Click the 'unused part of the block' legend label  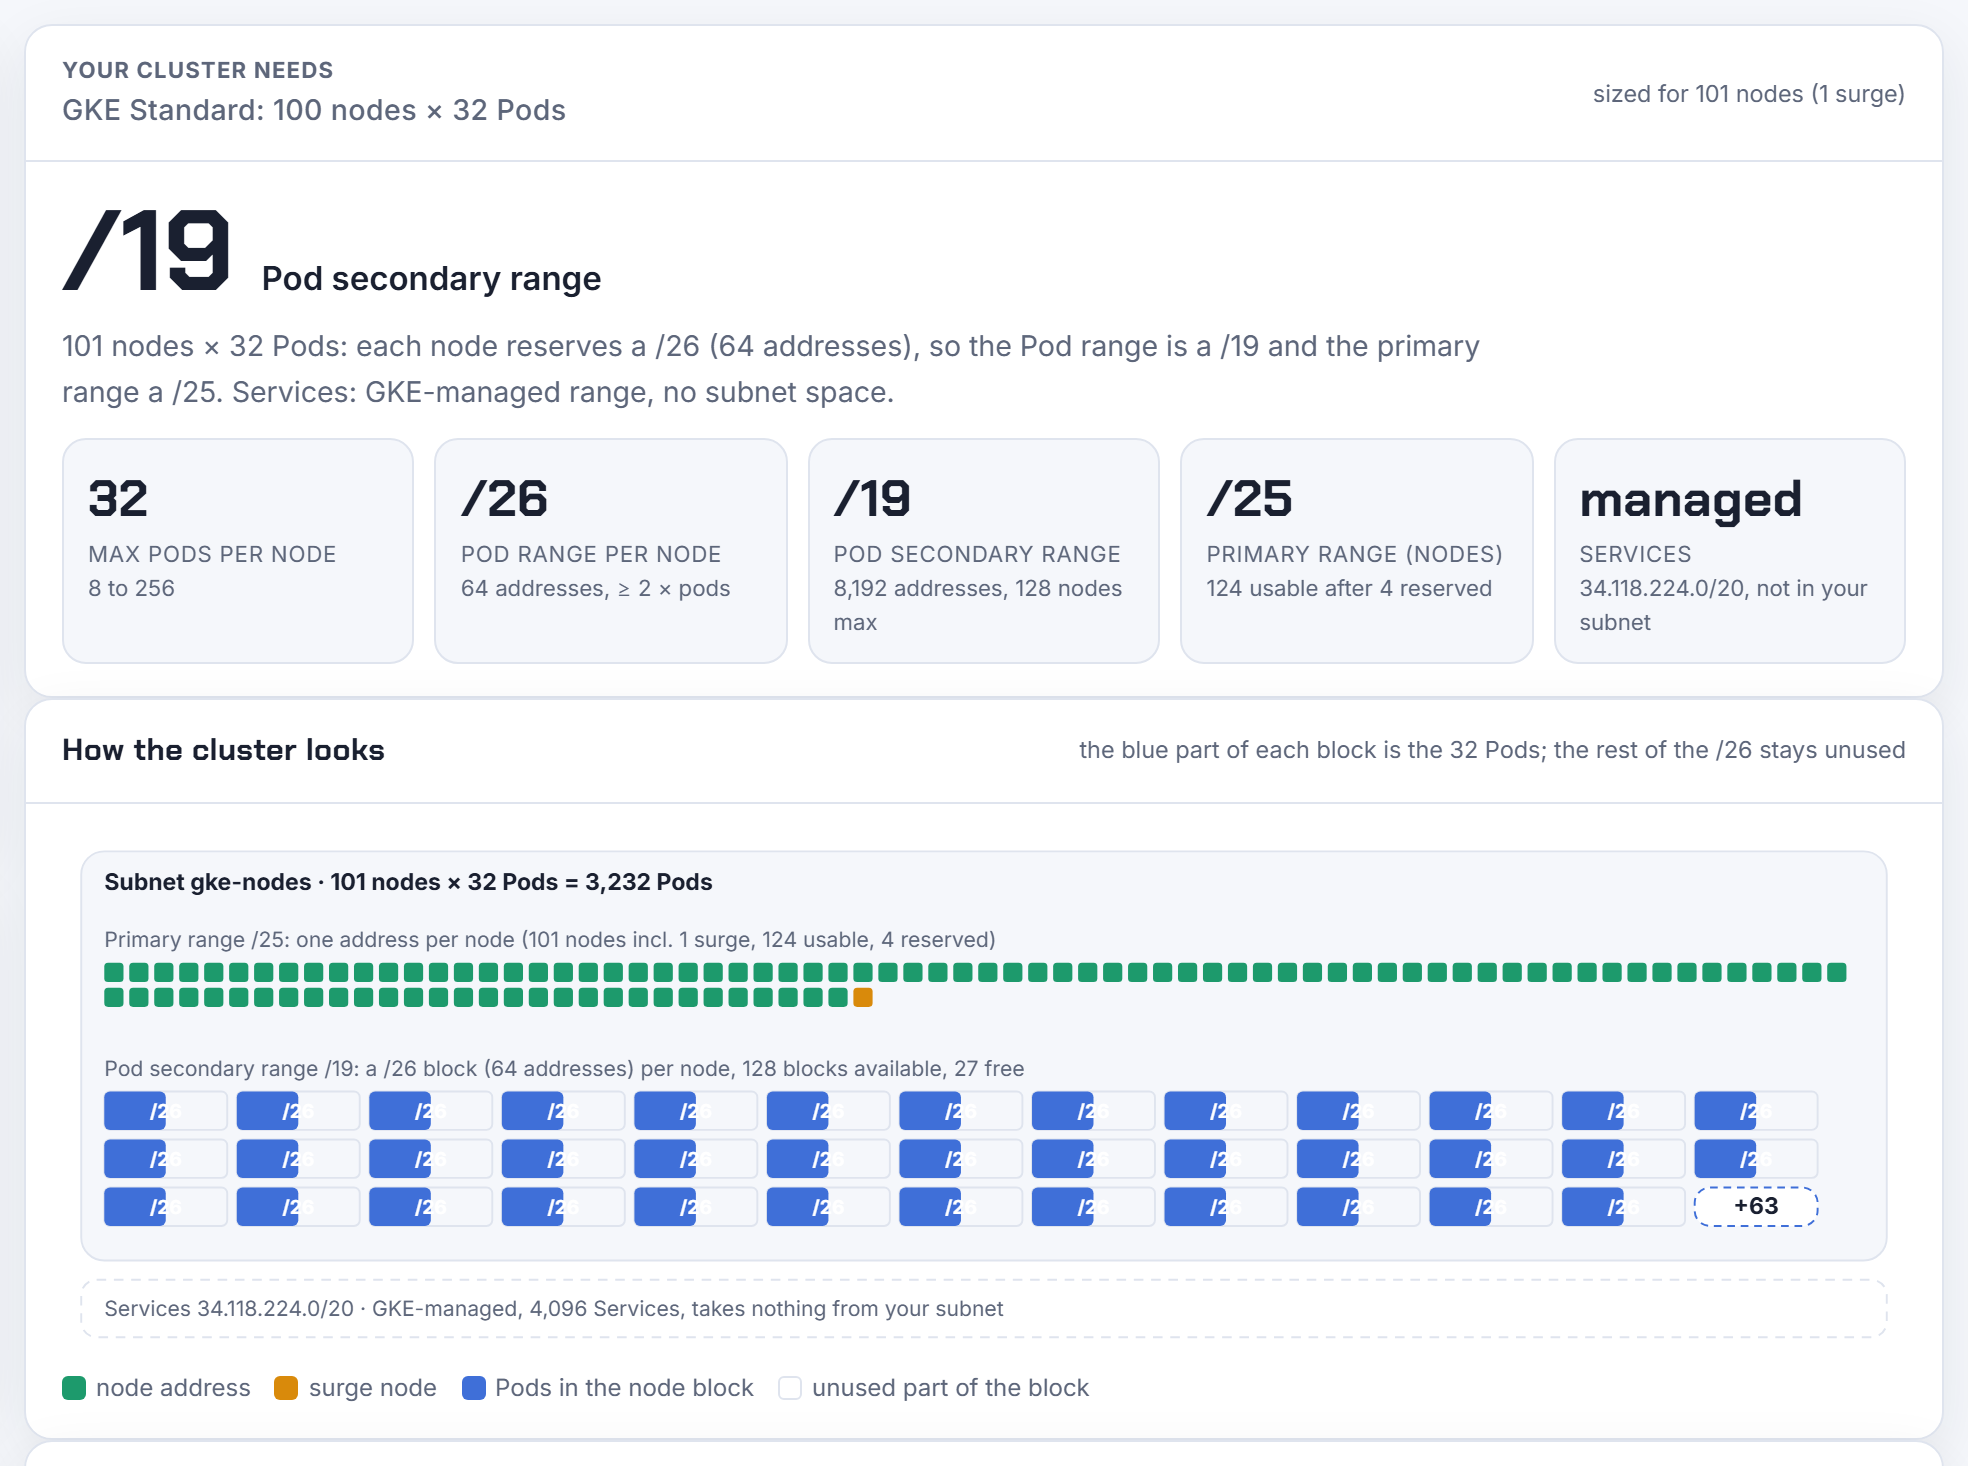pos(950,1388)
